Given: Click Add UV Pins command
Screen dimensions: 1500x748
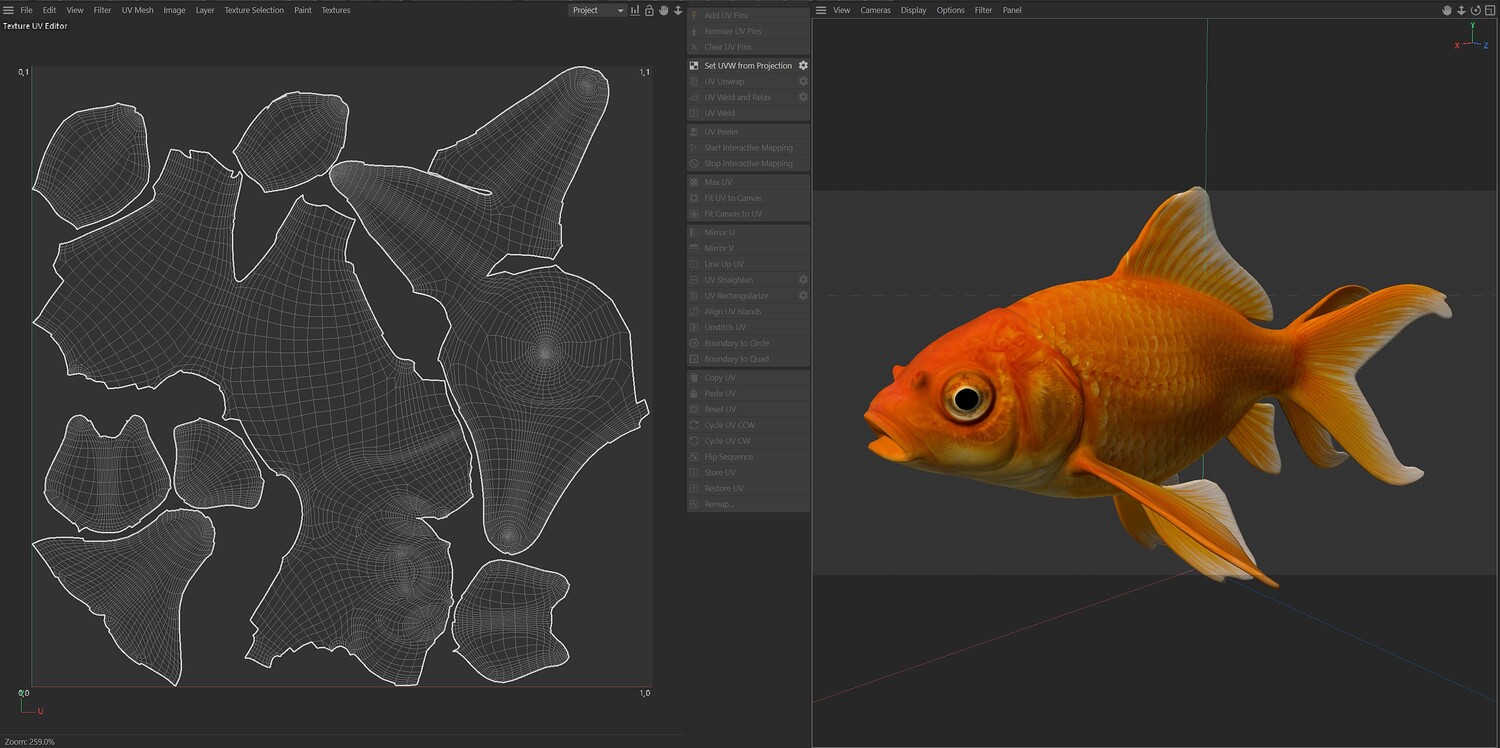Looking at the screenshot, I should point(748,15).
